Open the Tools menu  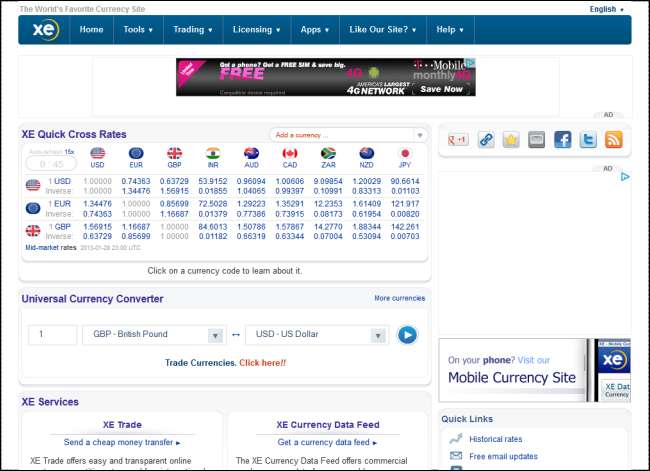[x=138, y=30]
